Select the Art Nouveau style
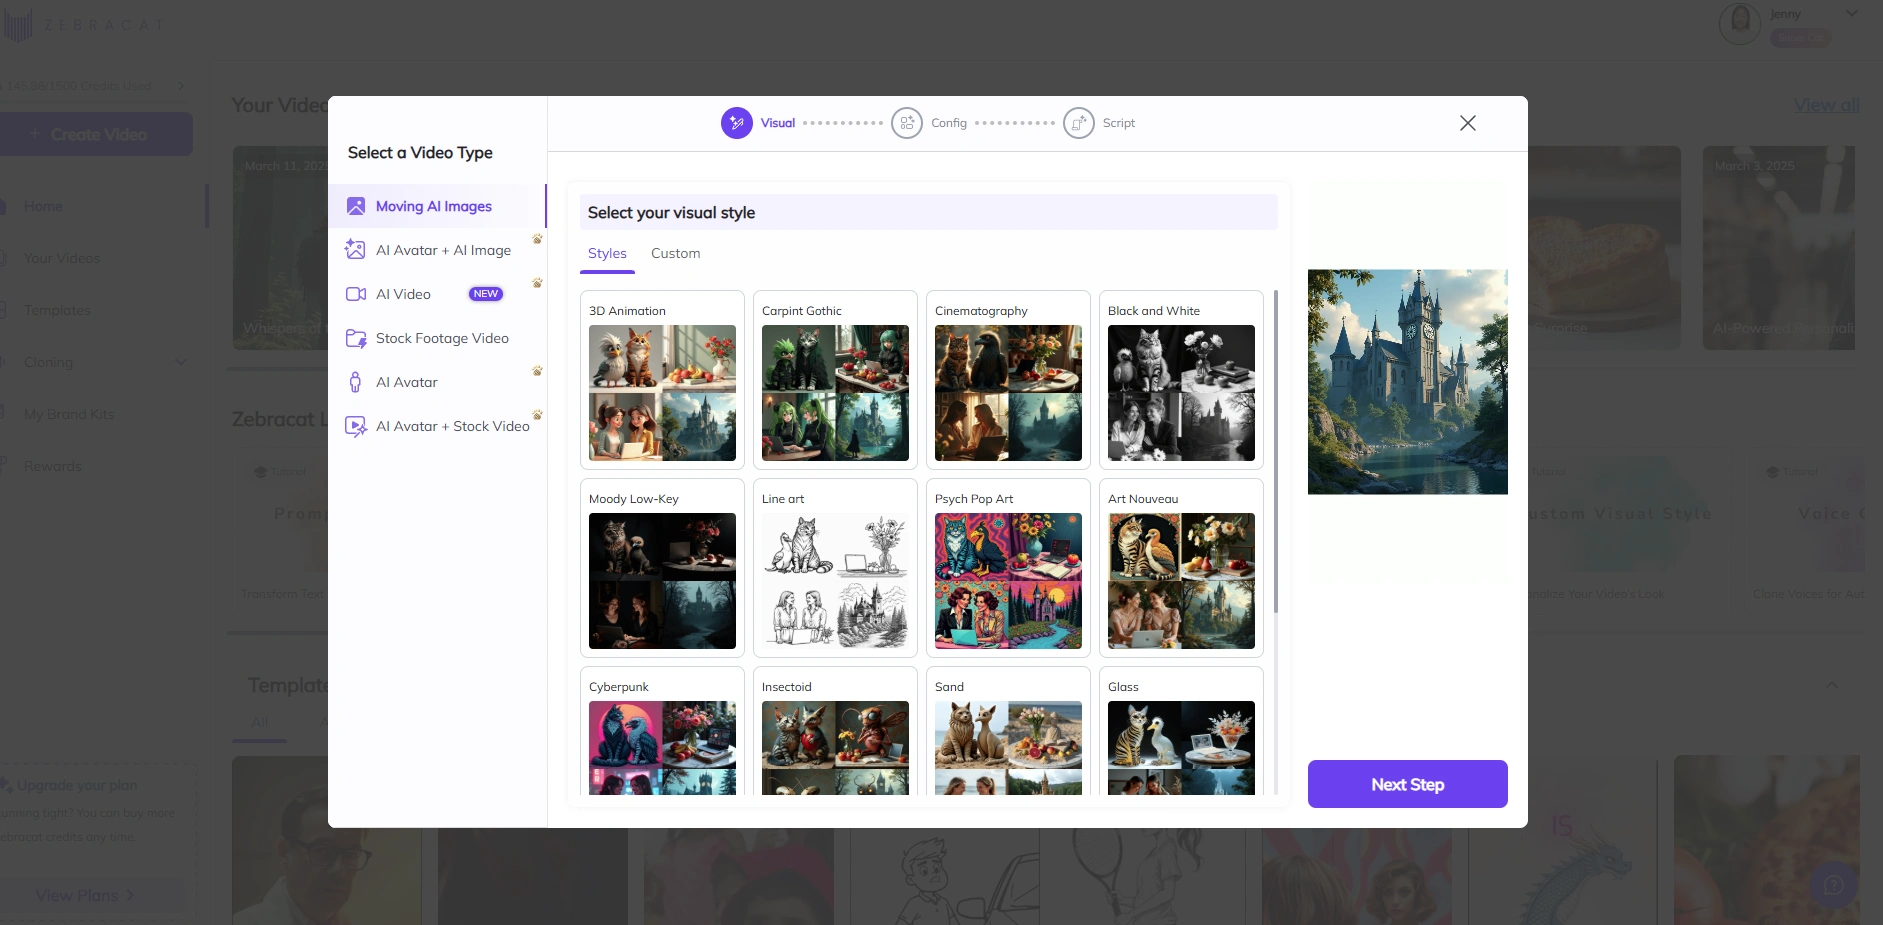Viewport: 1883px width, 925px height. [1181, 568]
